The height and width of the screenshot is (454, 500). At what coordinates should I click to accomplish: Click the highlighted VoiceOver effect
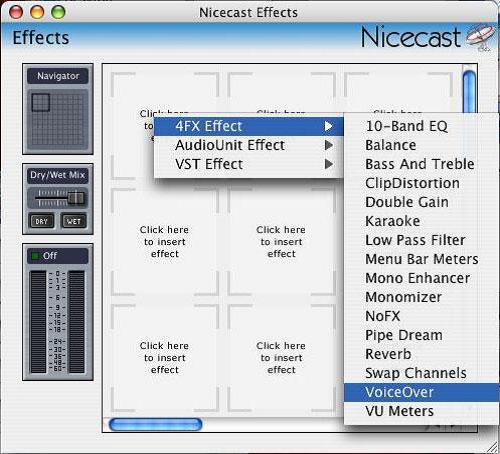tap(421, 392)
